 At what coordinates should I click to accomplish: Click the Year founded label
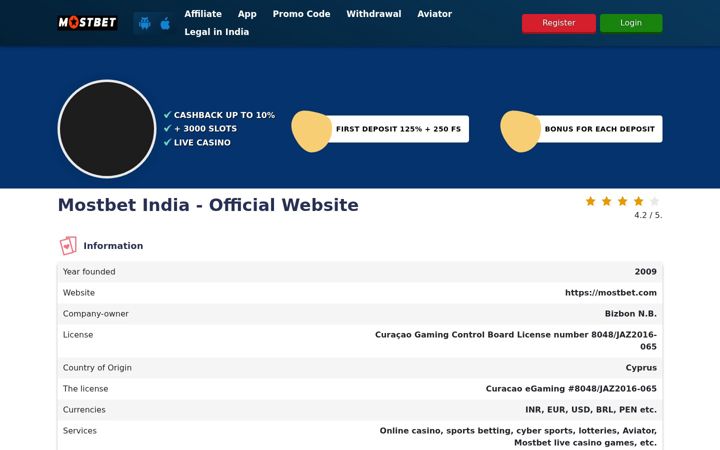89,271
